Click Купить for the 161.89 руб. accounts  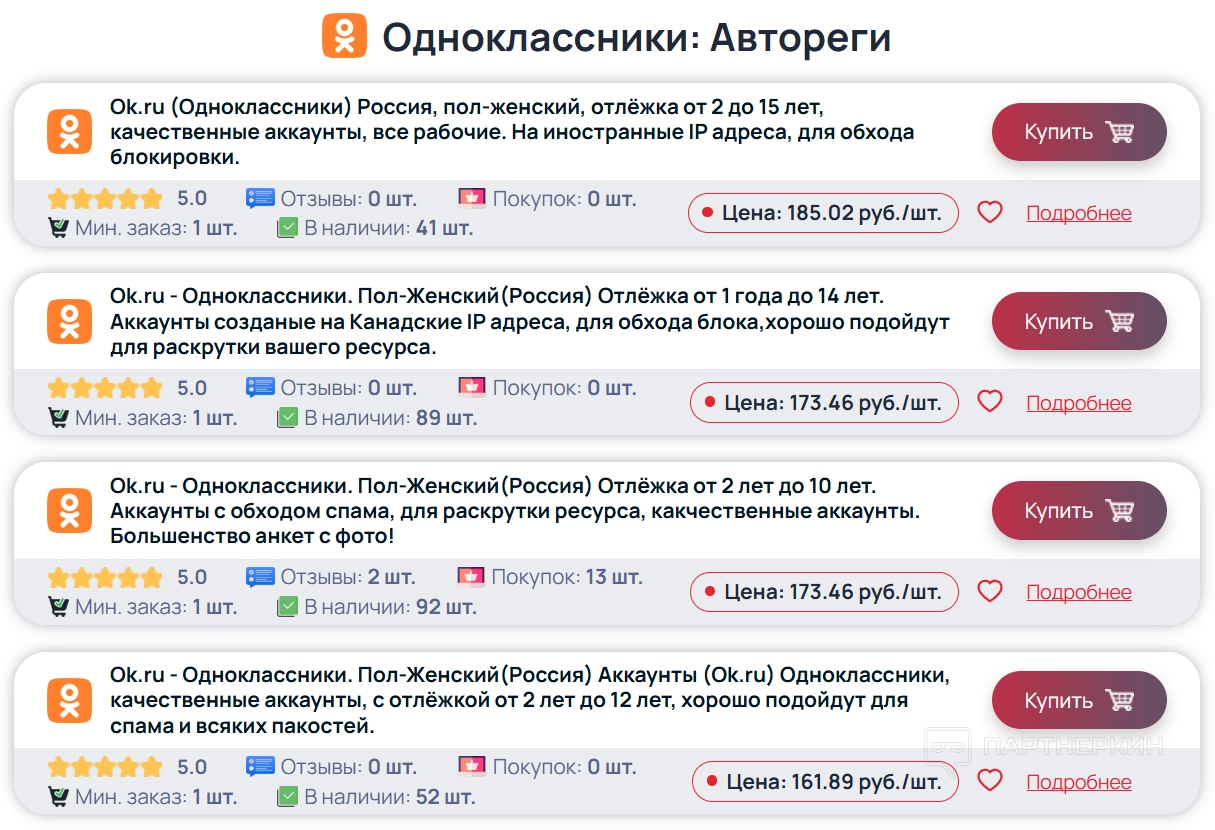tap(1079, 700)
